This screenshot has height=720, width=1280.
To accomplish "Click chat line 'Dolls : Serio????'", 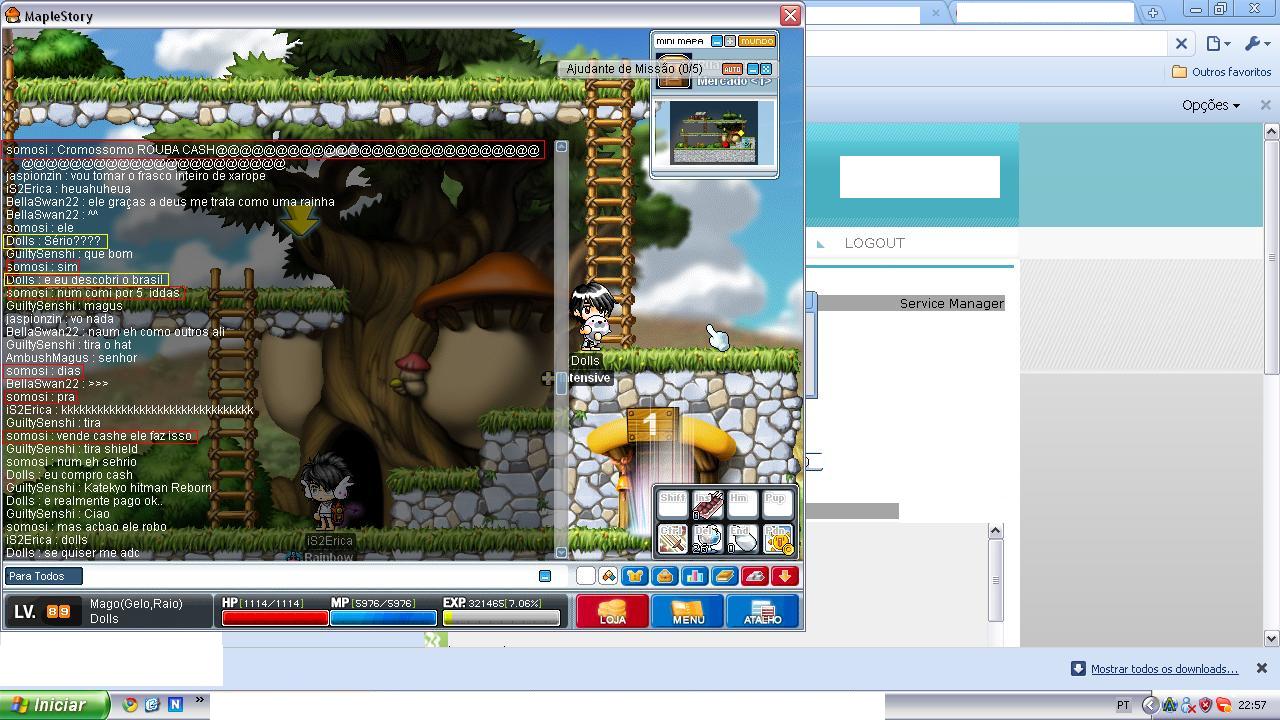I will click(53, 241).
